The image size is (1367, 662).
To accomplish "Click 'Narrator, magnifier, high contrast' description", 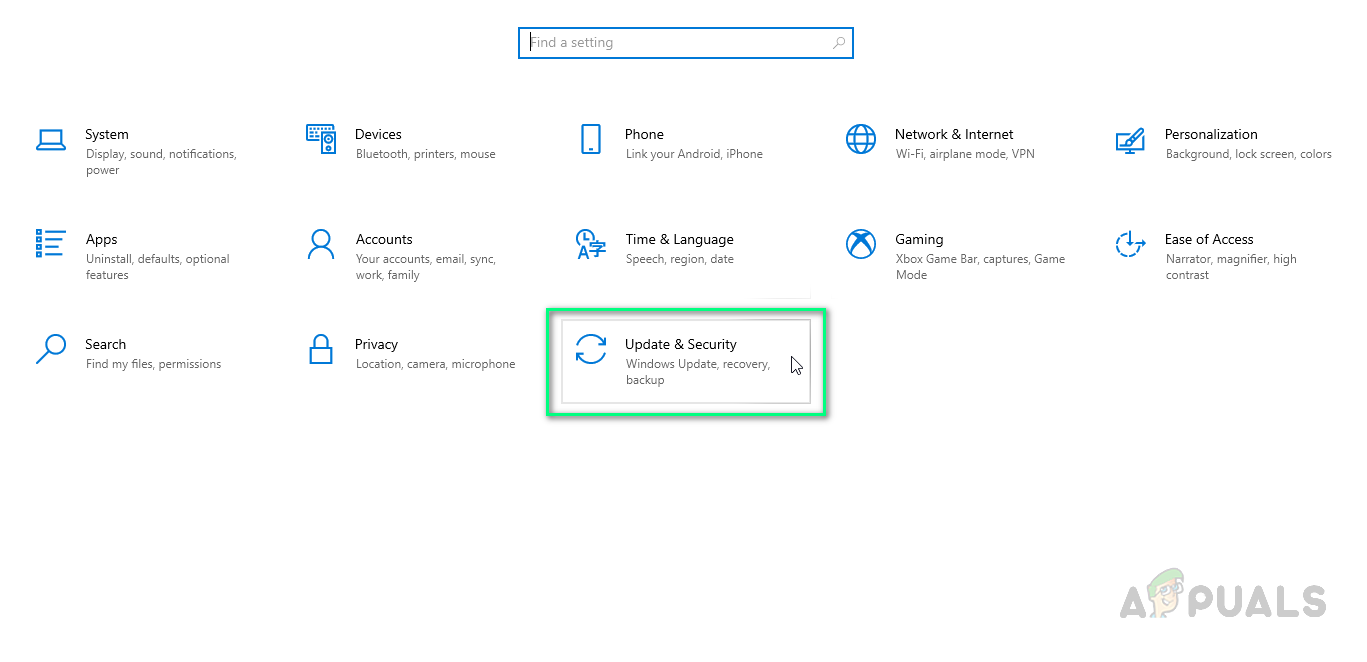I will coord(1231,267).
